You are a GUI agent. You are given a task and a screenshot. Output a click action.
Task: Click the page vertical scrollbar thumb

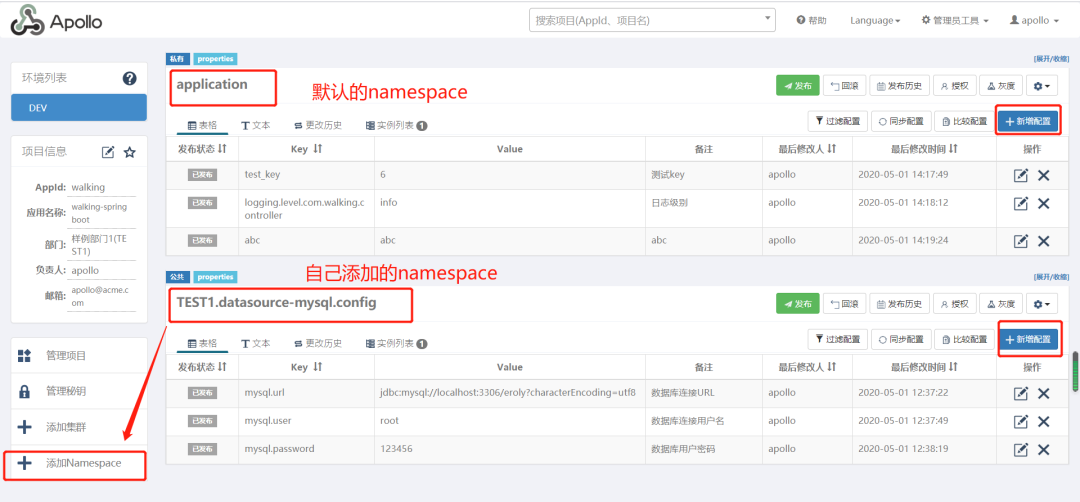(1074, 372)
